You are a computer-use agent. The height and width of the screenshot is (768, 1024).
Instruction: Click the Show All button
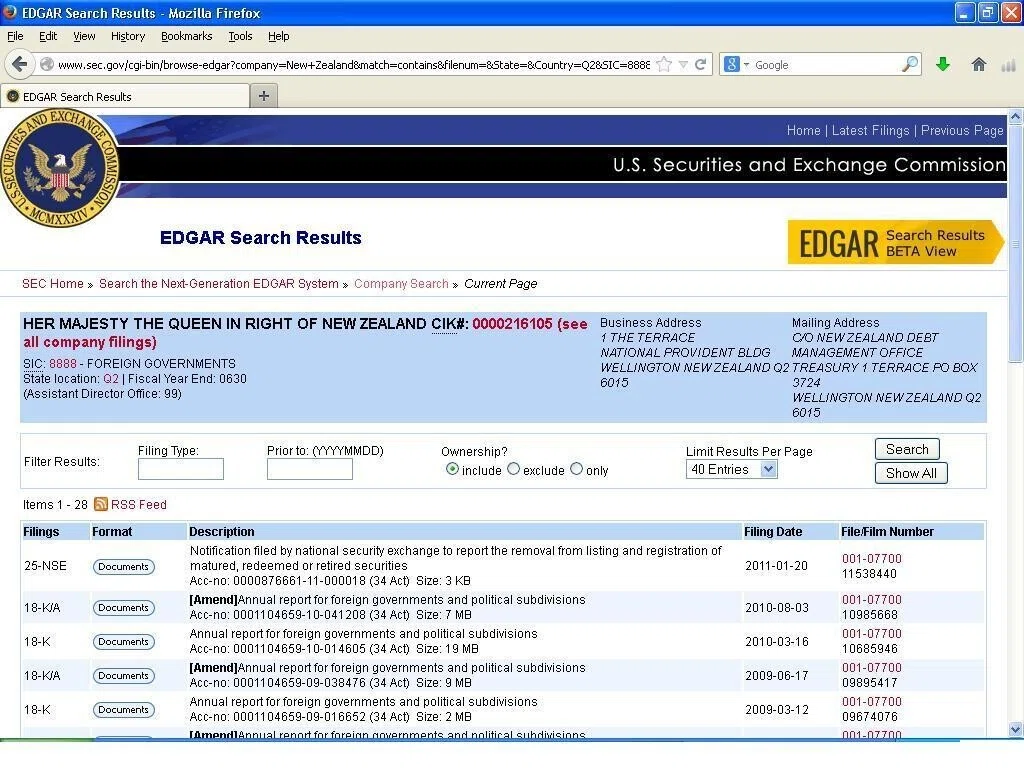[x=911, y=473]
